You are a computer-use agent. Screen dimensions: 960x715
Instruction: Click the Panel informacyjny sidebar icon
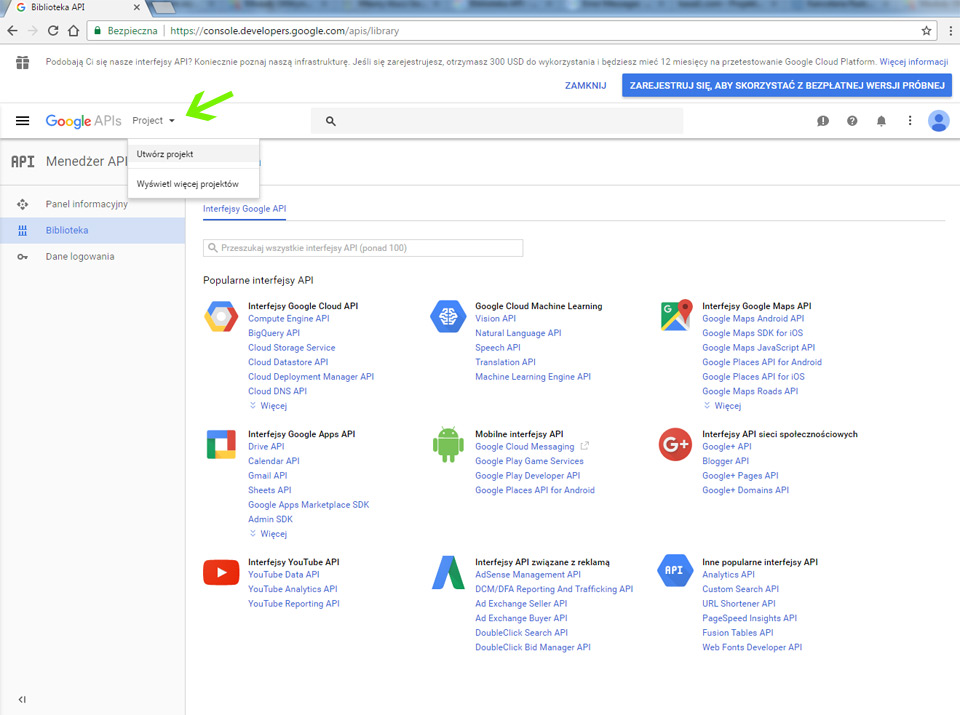(x=23, y=204)
